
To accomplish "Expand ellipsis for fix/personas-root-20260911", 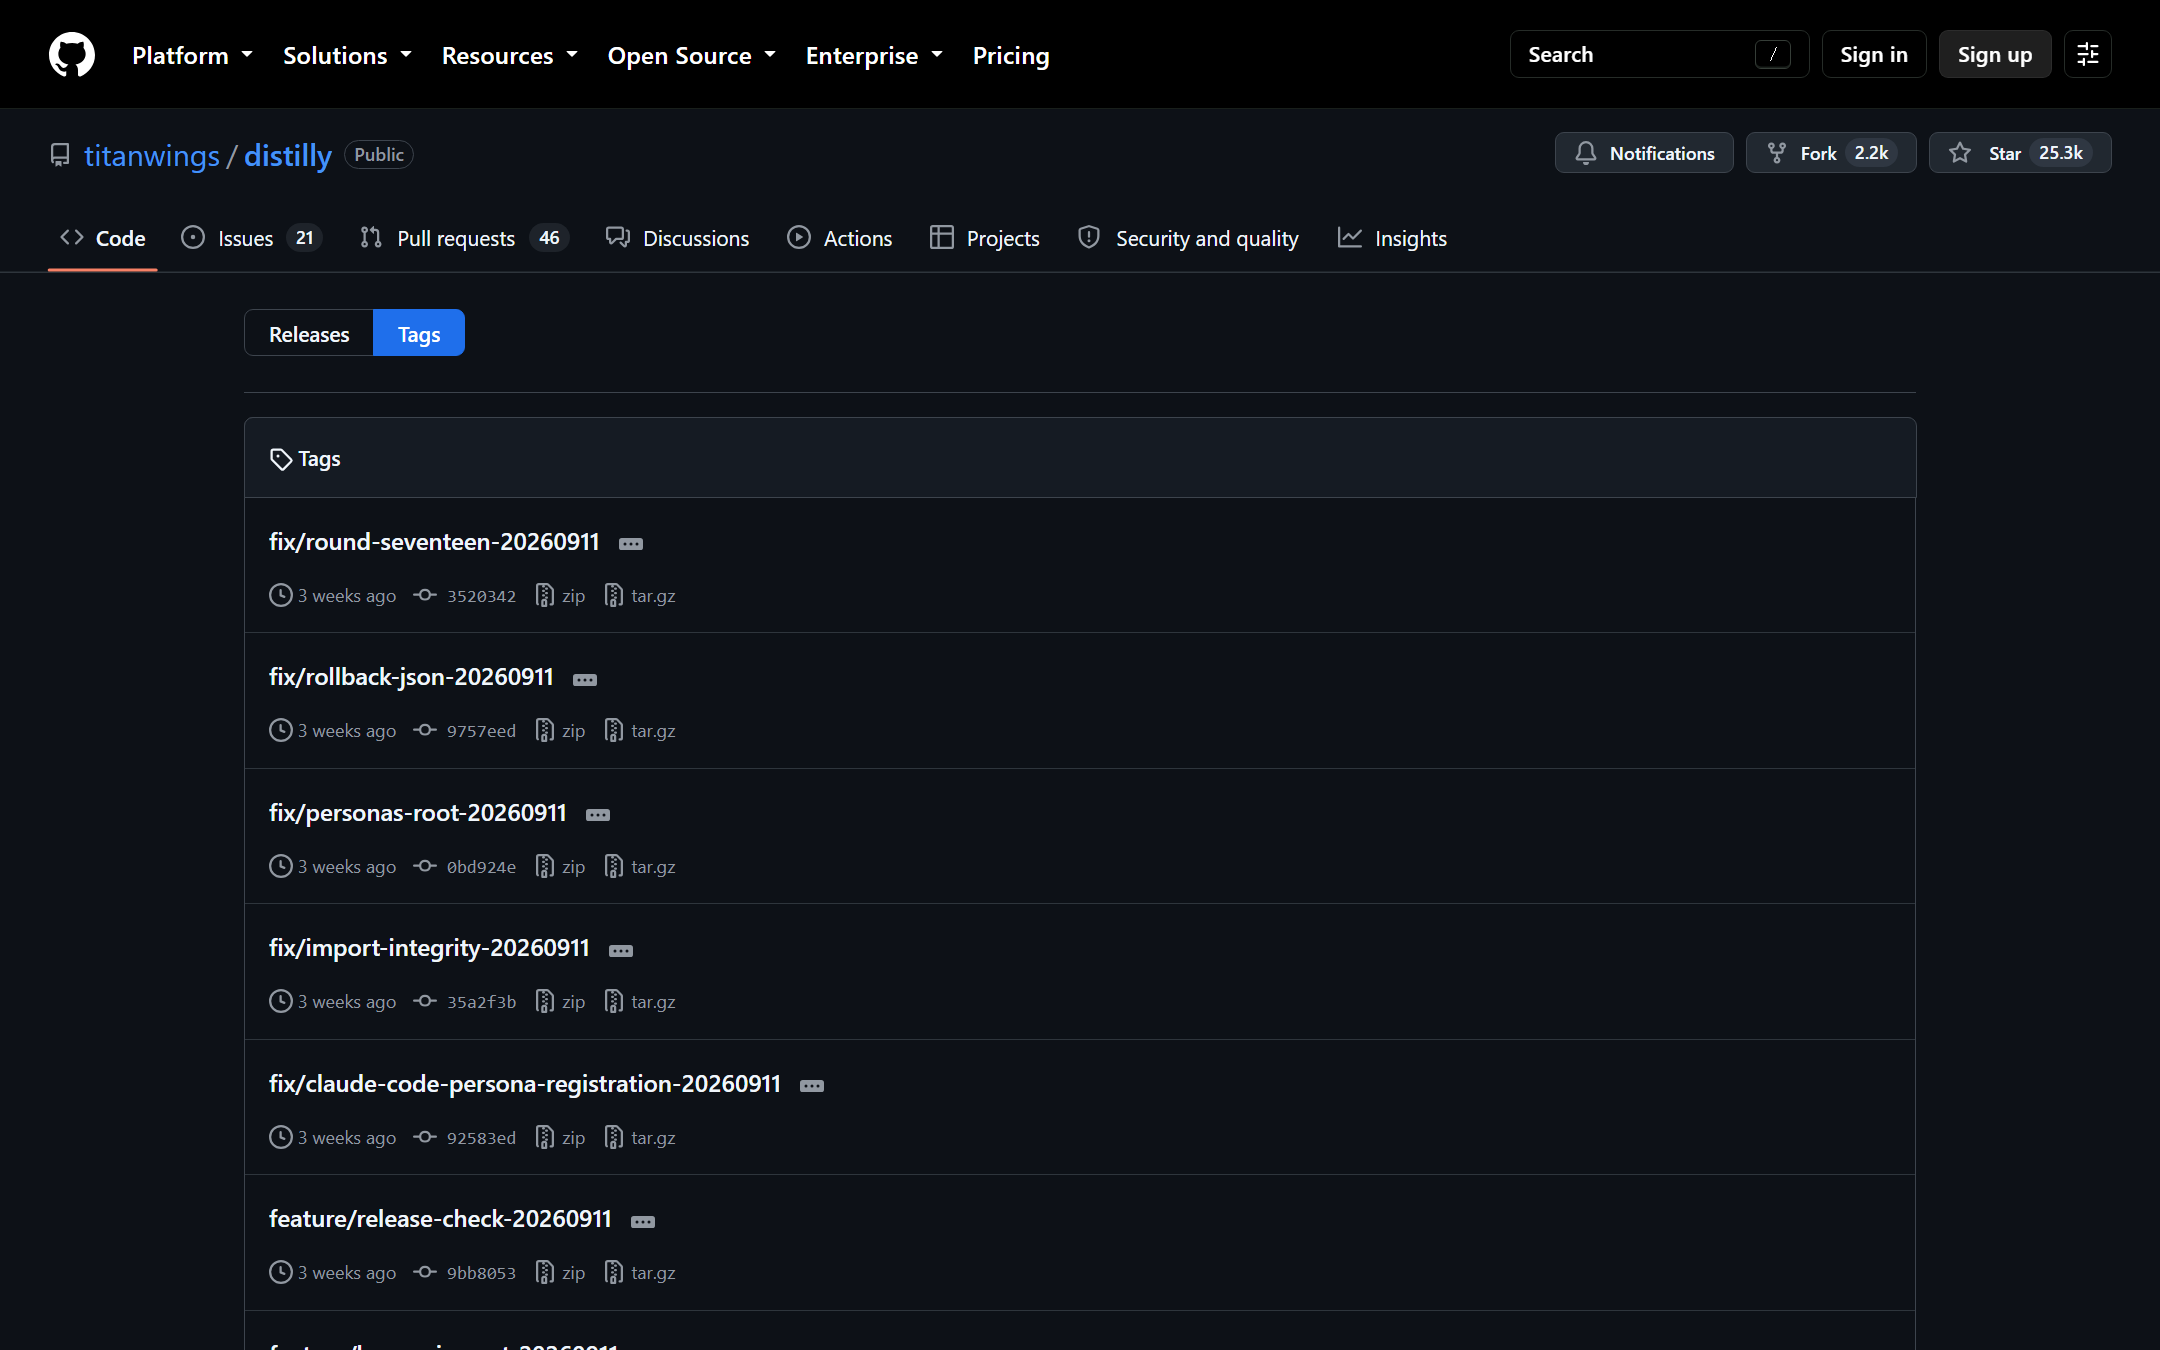I will pyautogui.click(x=598, y=815).
